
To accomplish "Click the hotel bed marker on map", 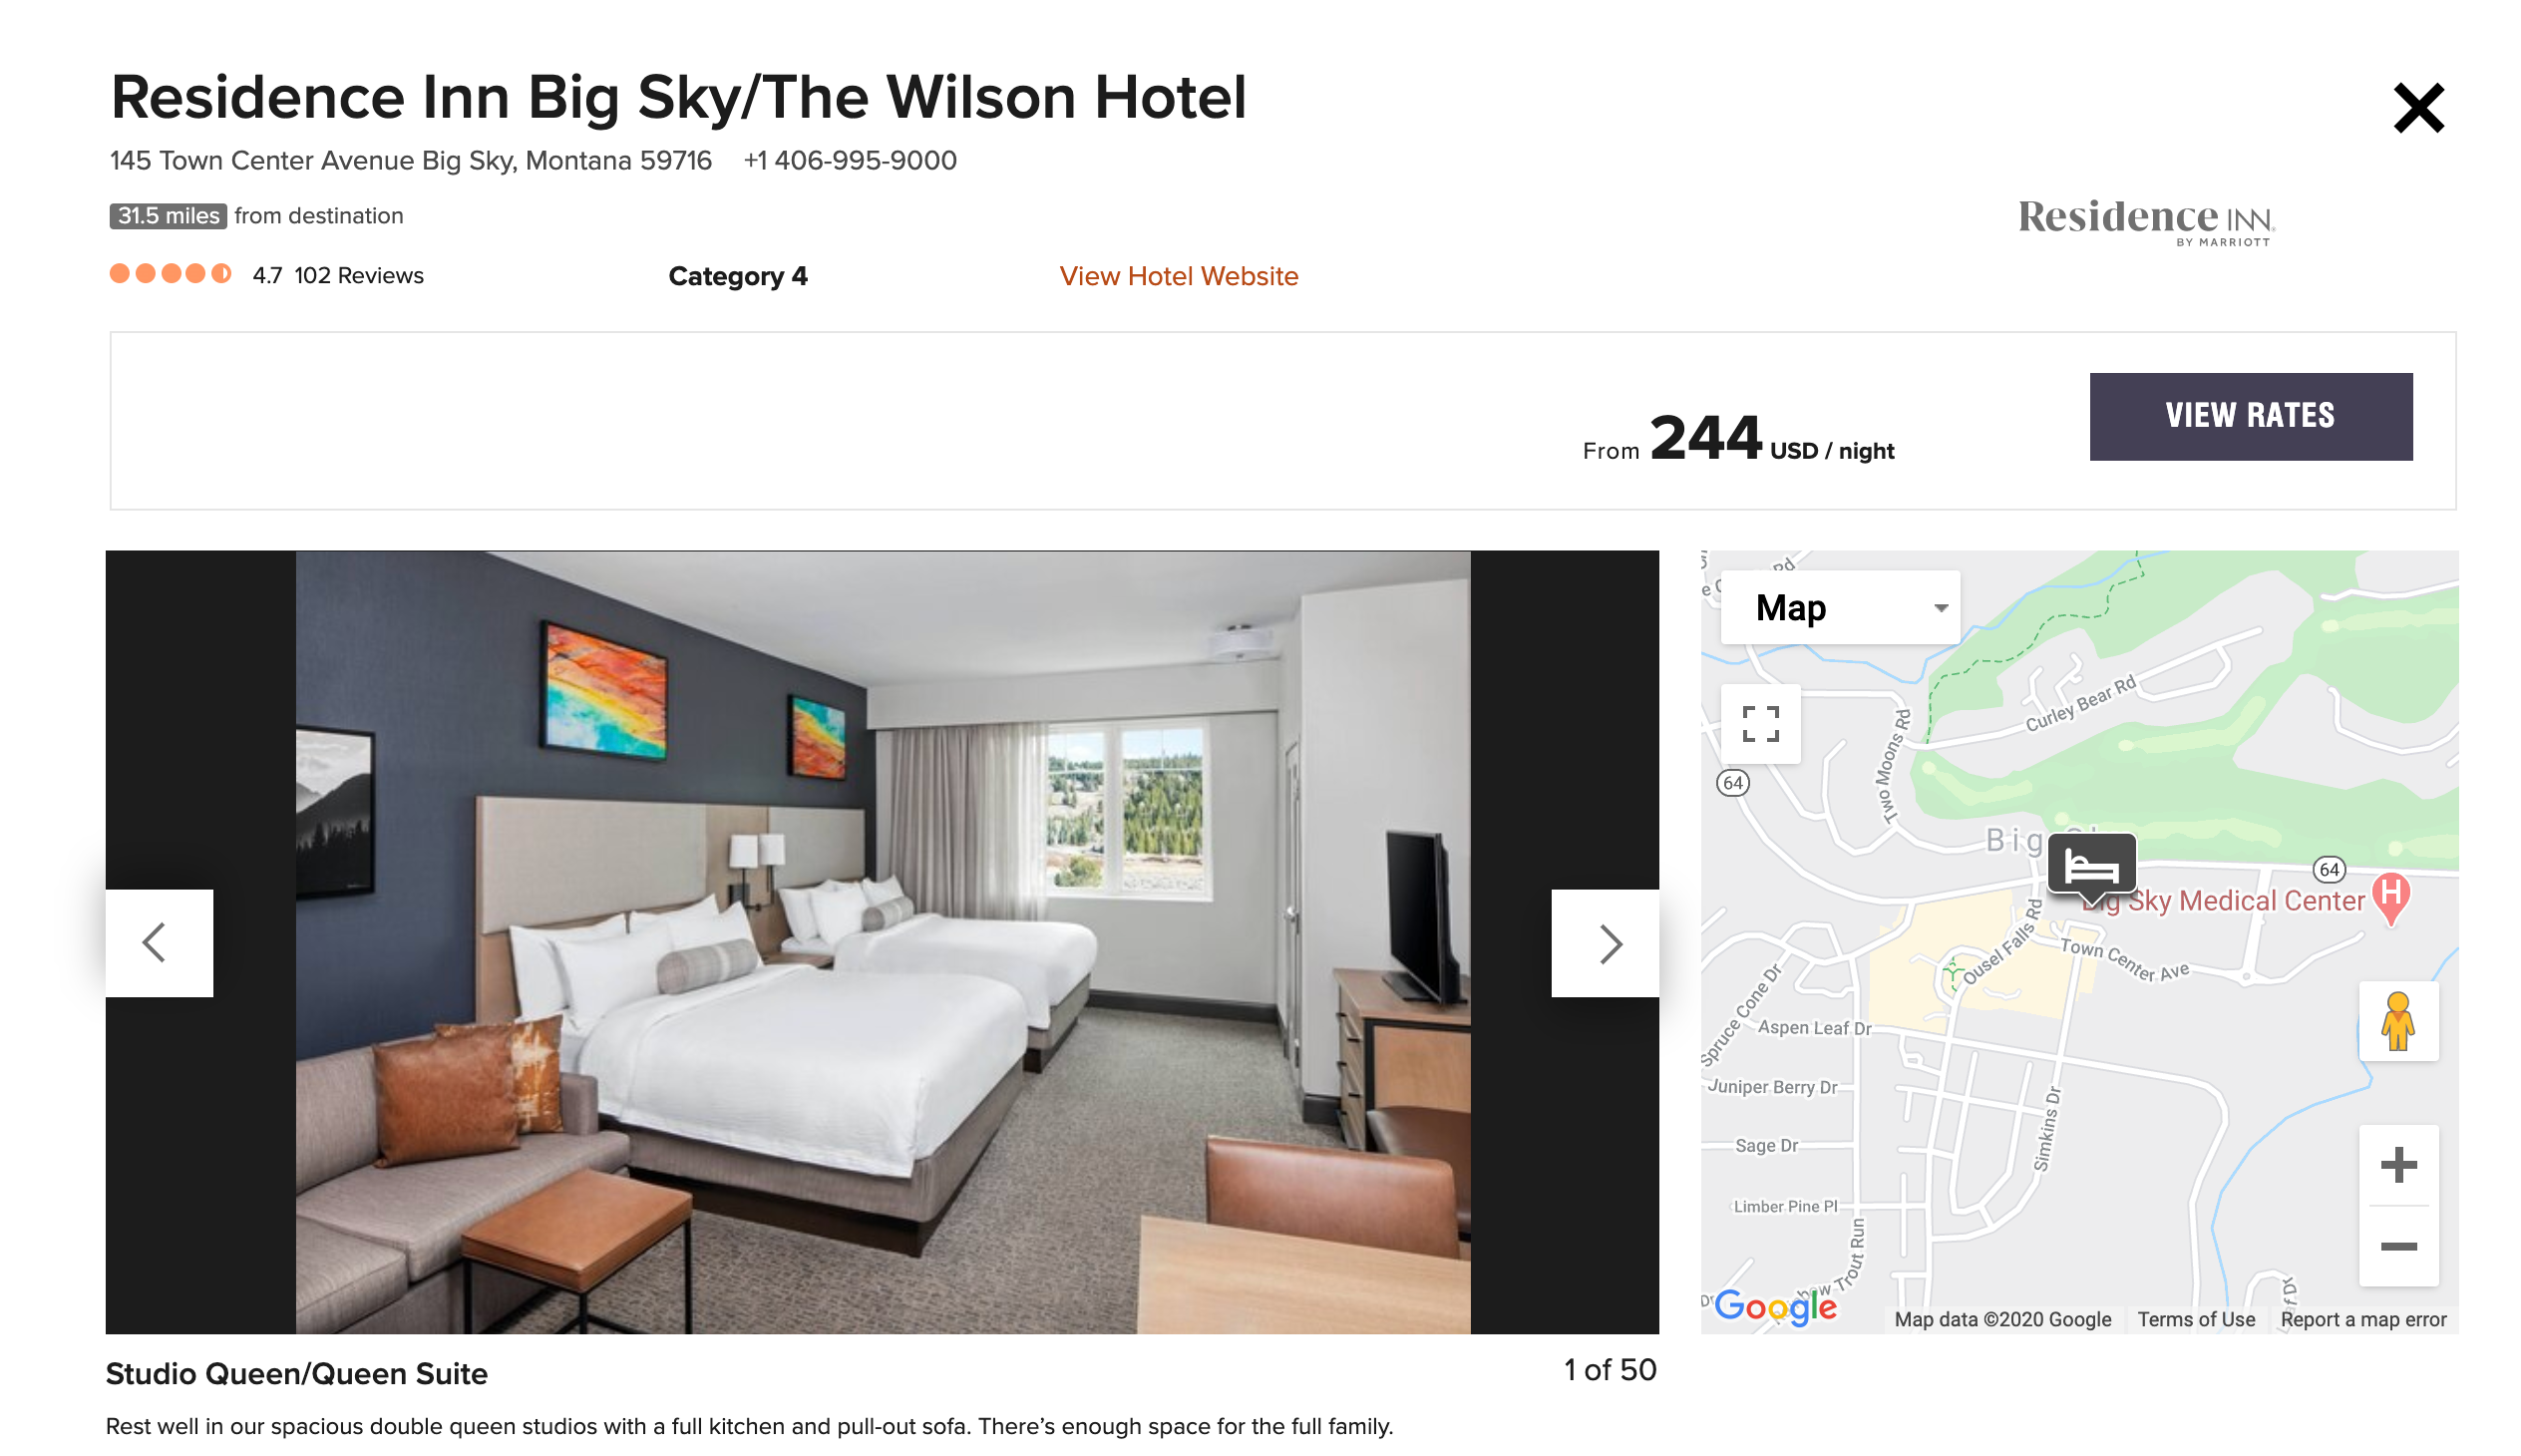I will coord(2091,864).
